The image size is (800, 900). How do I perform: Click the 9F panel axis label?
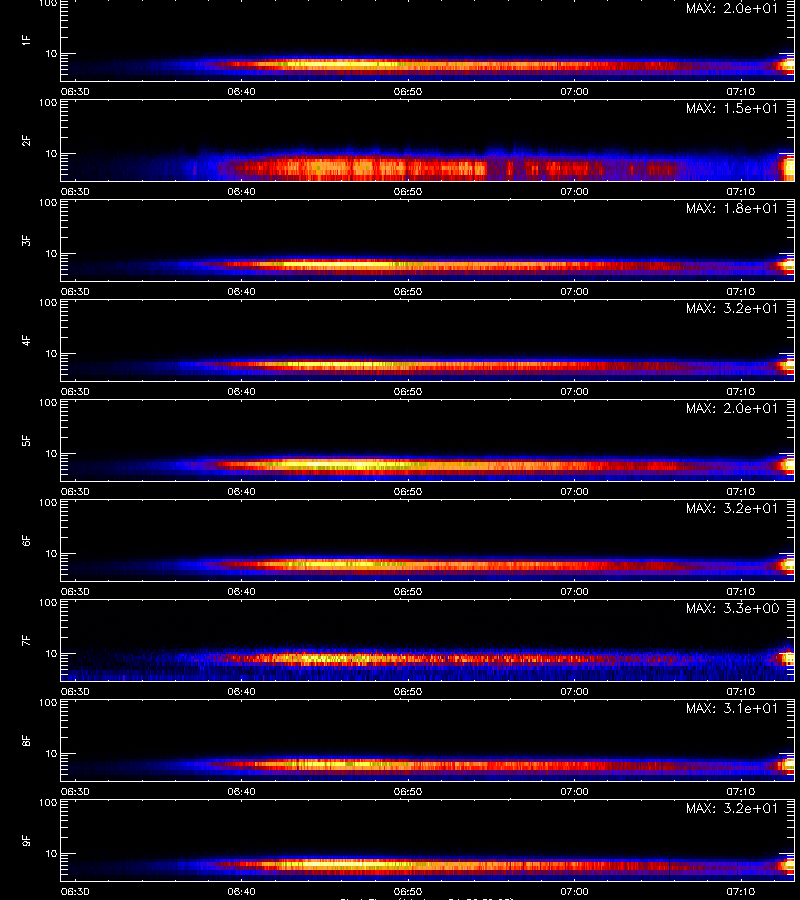point(26,840)
